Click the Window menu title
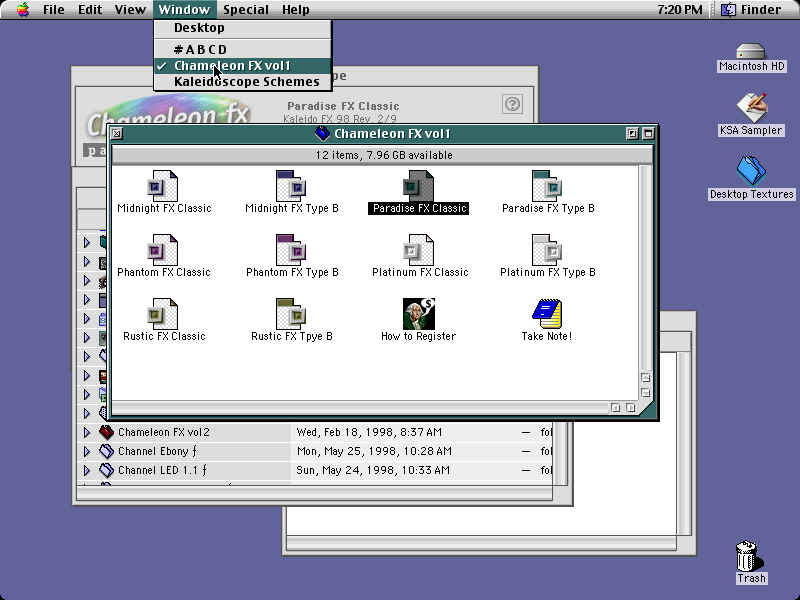800x600 pixels. 184,9
